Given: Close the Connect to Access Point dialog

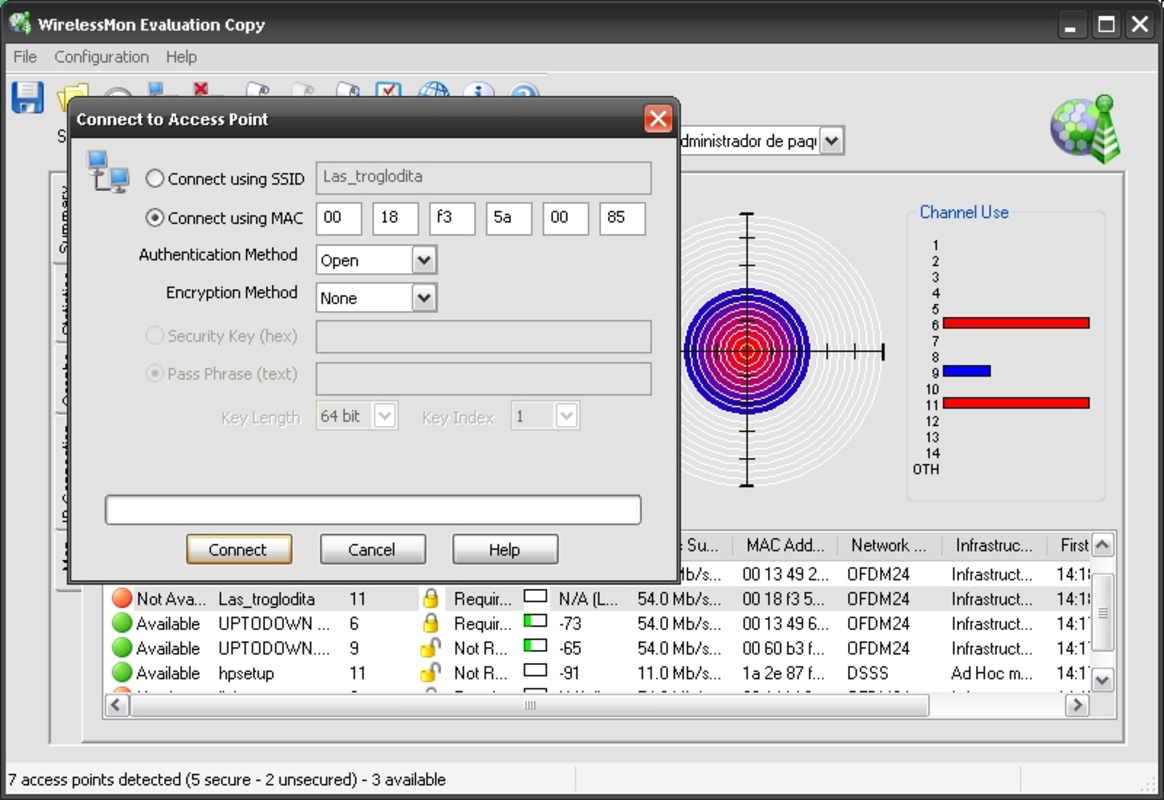Looking at the screenshot, I should pos(658,119).
